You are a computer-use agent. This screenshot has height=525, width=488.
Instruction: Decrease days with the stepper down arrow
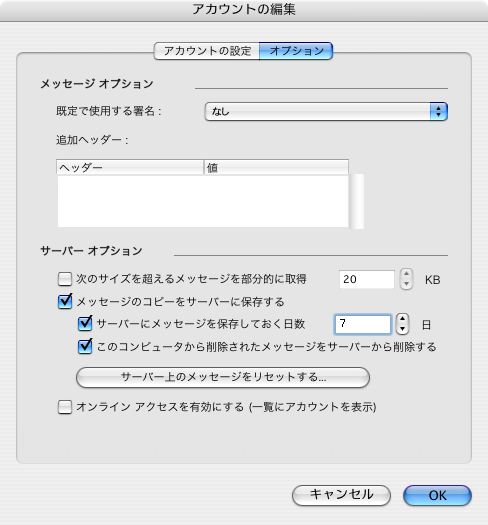(402, 329)
